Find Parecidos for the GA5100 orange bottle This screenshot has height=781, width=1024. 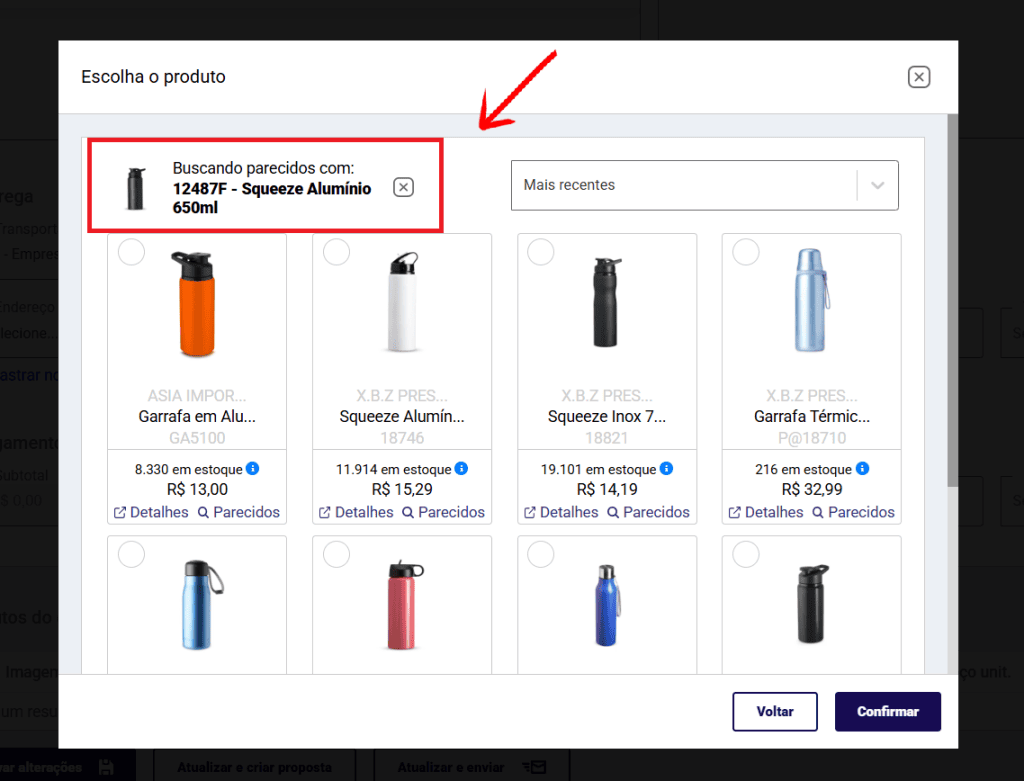[x=238, y=513]
